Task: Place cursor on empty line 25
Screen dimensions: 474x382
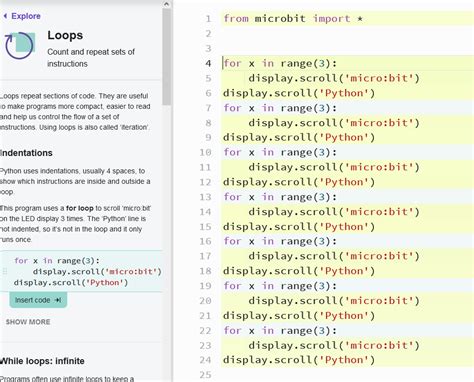Action: (x=347, y=375)
